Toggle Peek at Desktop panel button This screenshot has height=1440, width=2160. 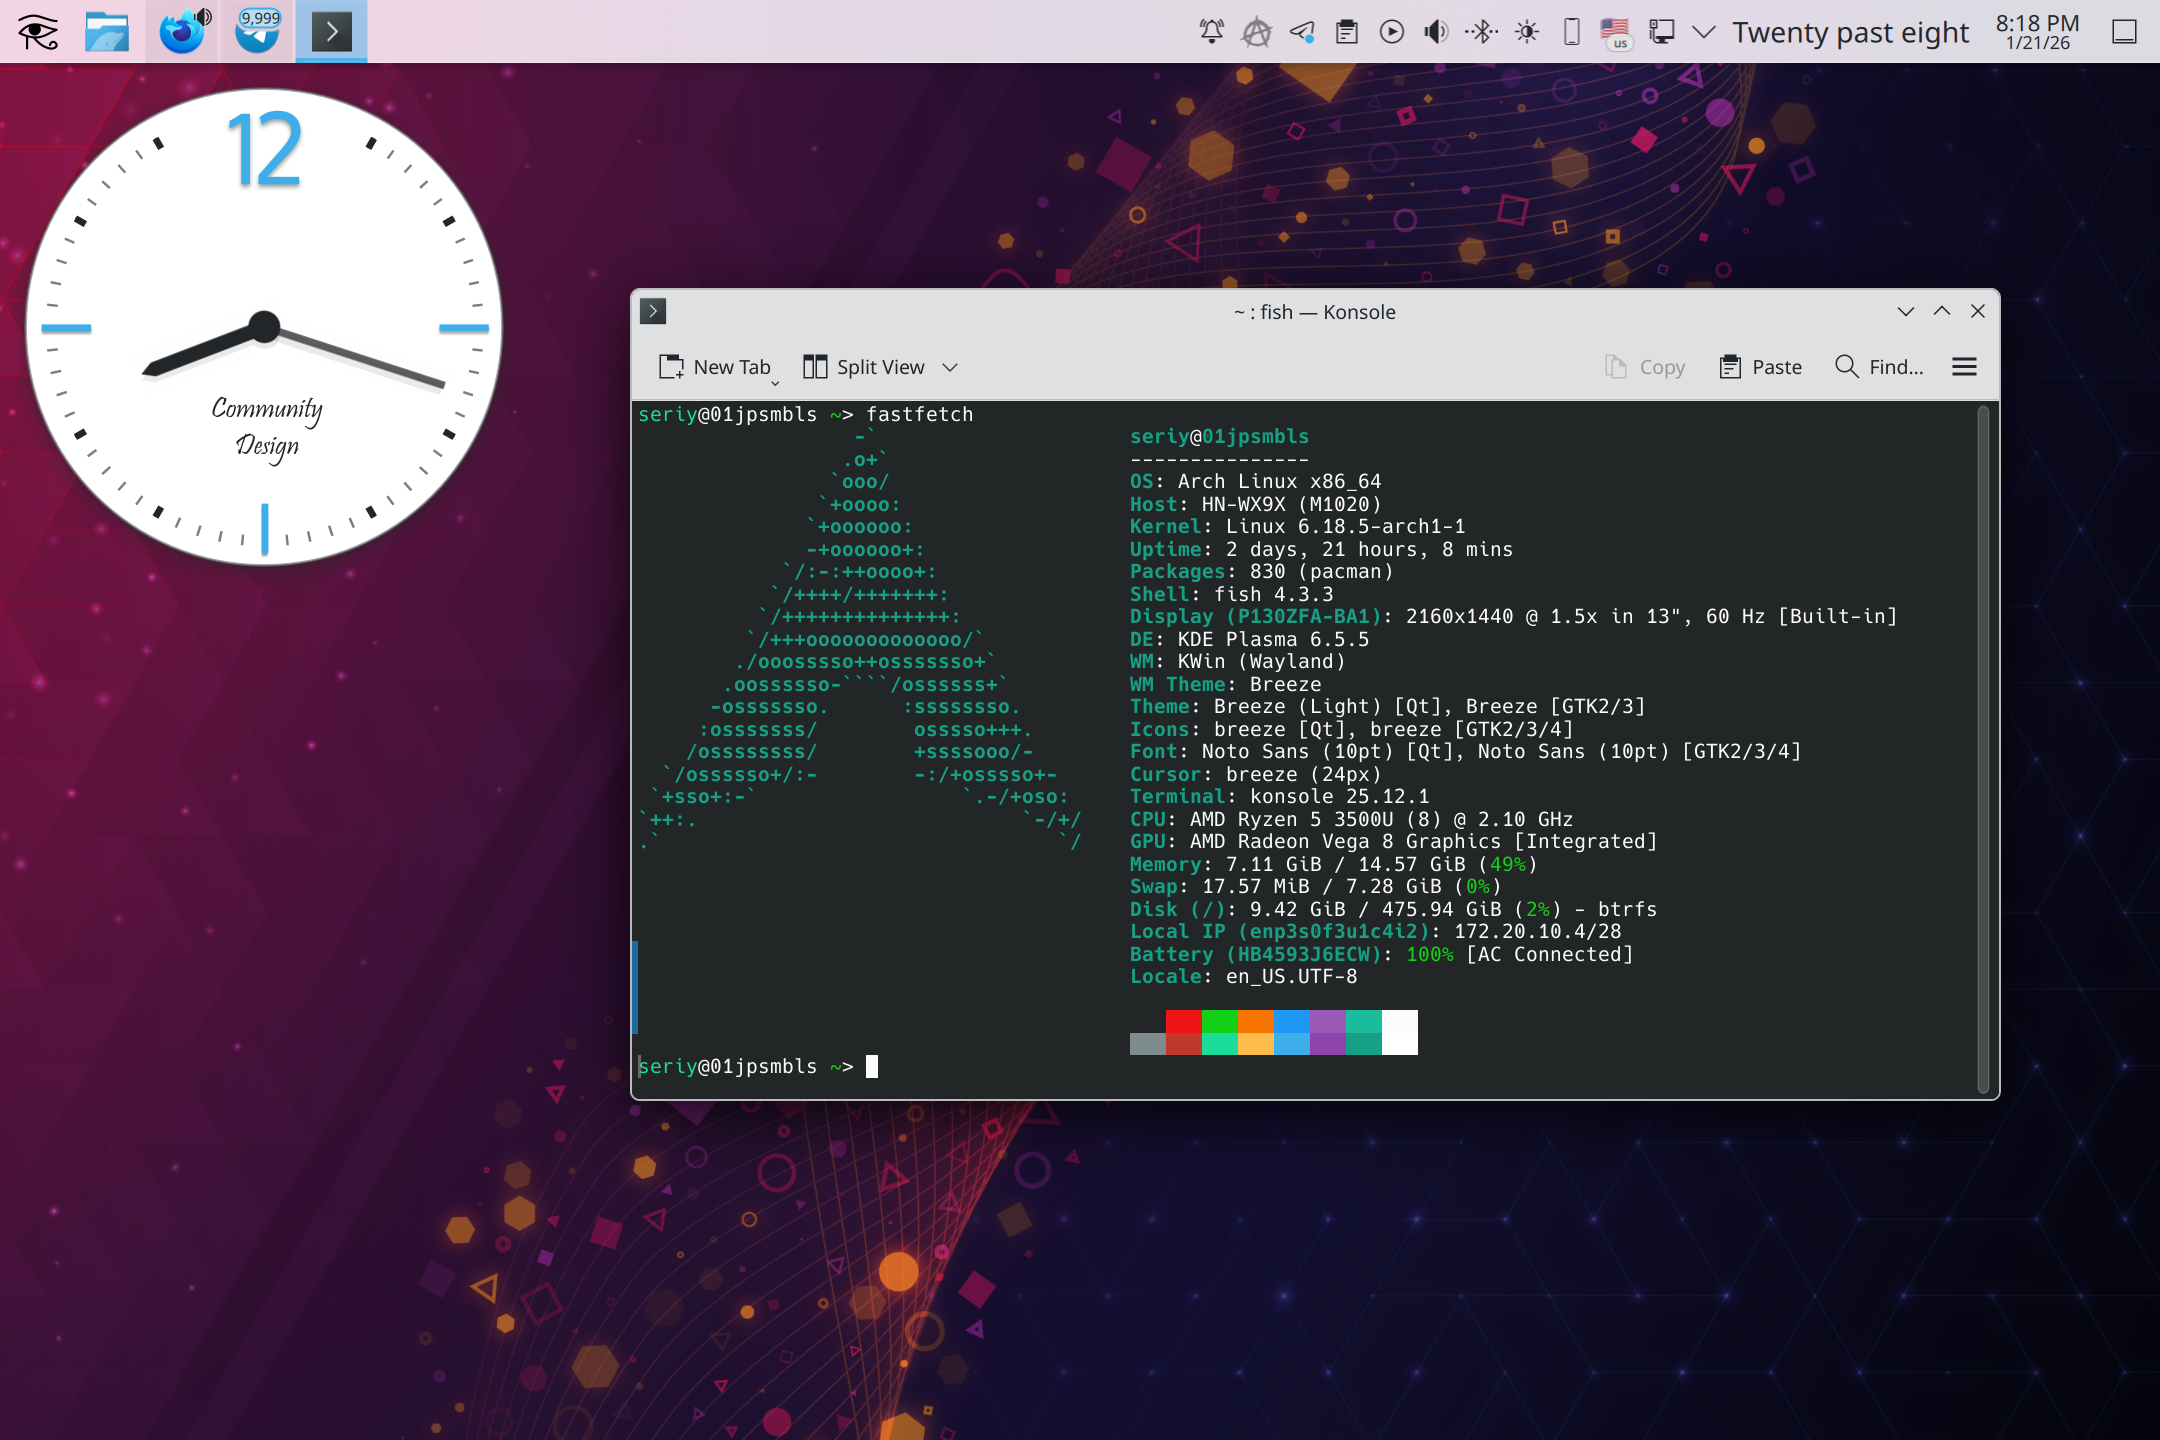2124,32
